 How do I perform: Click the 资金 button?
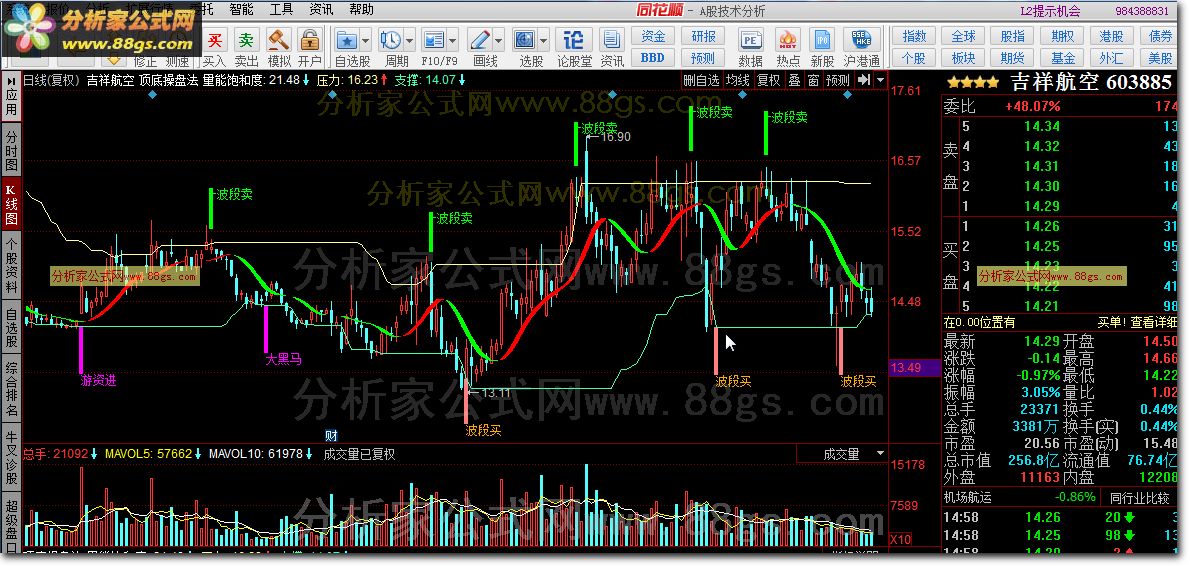(x=653, y=36)
